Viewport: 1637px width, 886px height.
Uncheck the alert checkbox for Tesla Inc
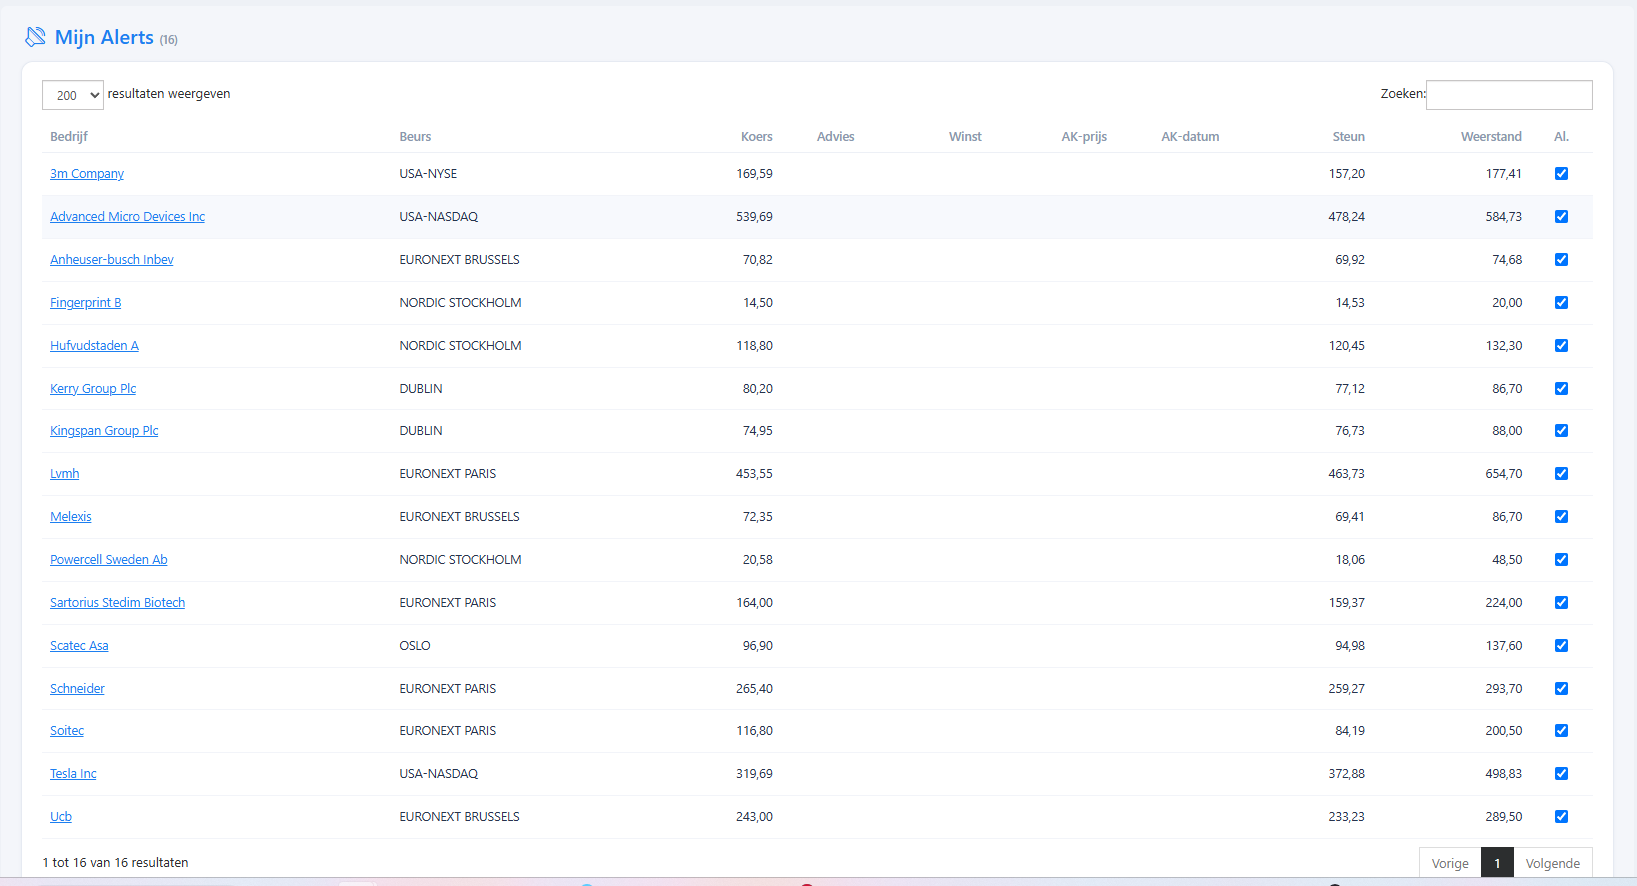[x=1561, y=774]
